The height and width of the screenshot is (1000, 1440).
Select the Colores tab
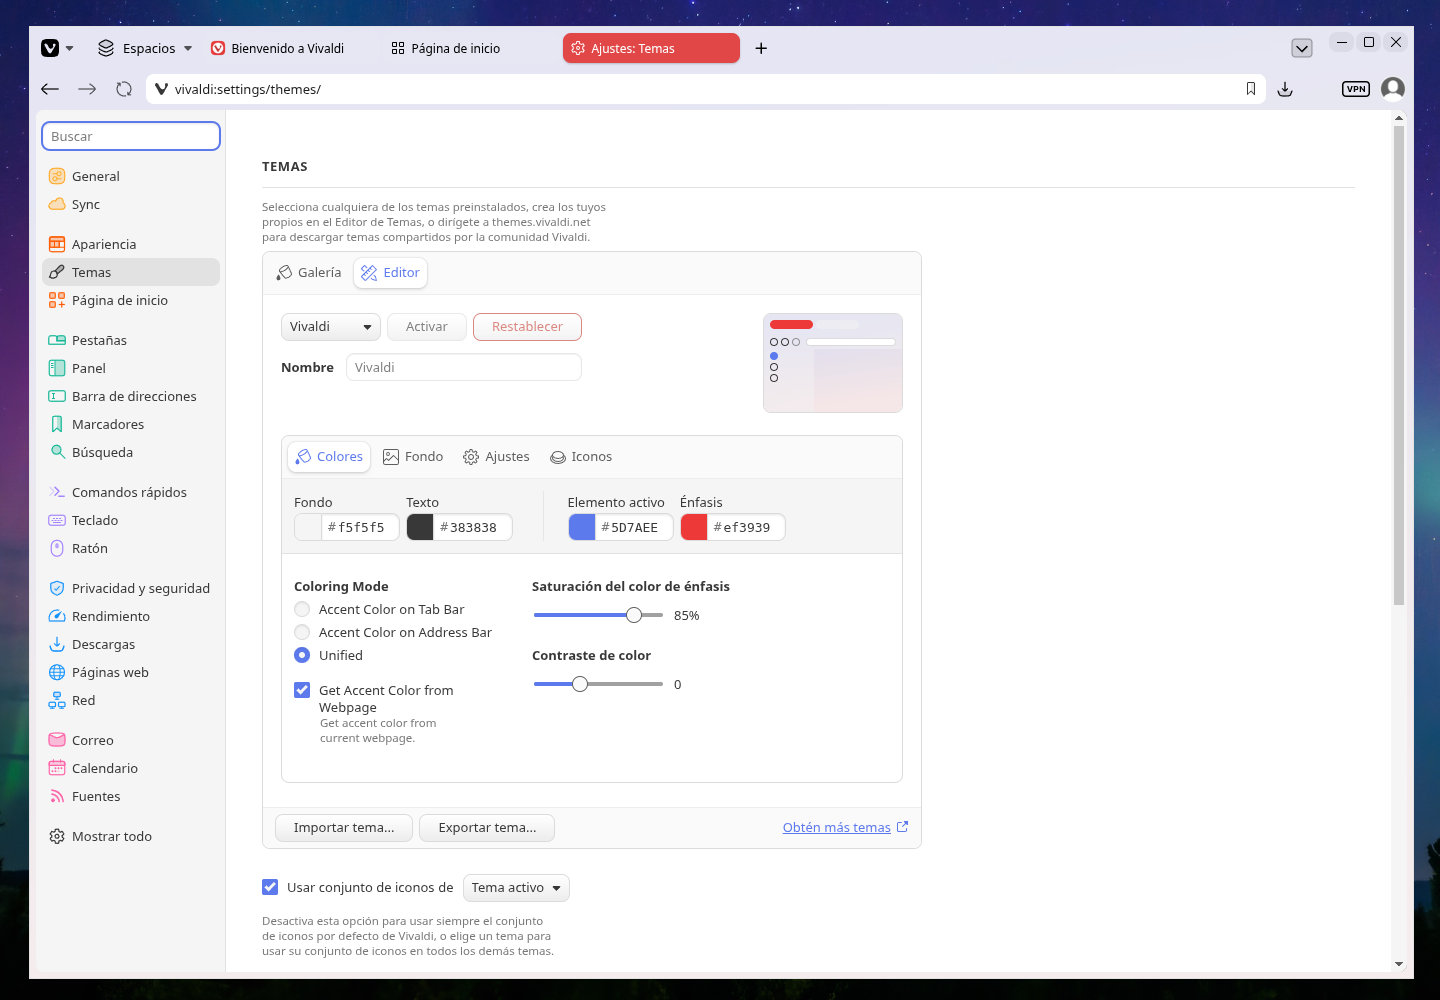(x=329, y=457)
